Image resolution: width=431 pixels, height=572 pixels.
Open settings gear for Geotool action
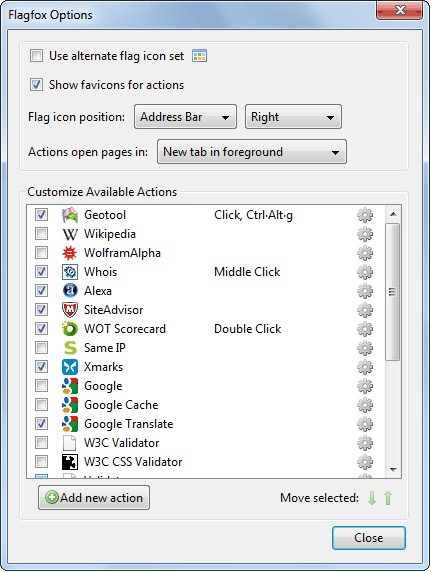pyautogui.click(x=365, y=215)
